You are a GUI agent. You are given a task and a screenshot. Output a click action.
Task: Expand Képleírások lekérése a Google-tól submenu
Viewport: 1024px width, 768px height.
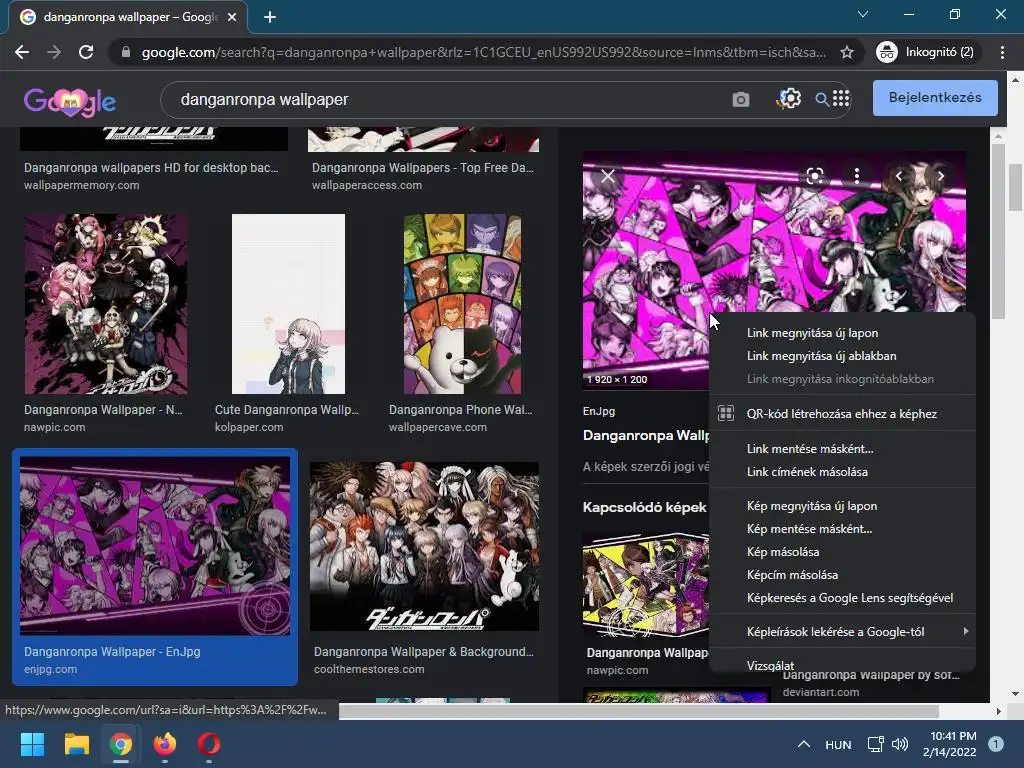[842, 632]
